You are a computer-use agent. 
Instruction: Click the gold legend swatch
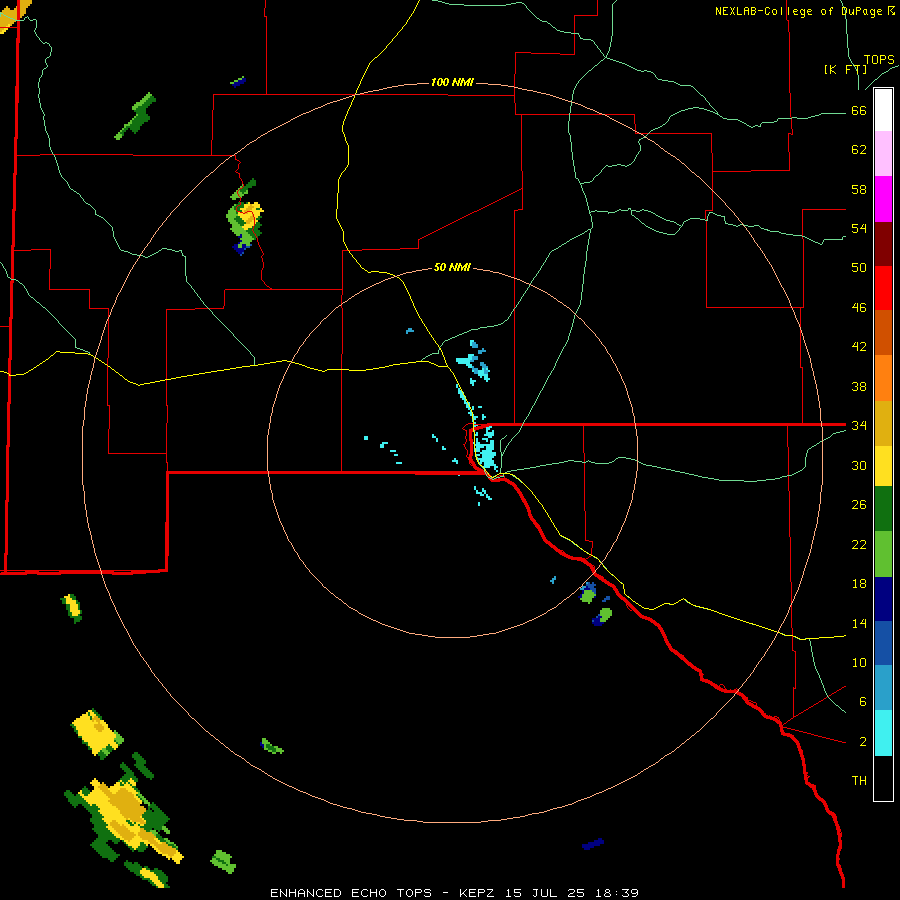coord(883,423)
